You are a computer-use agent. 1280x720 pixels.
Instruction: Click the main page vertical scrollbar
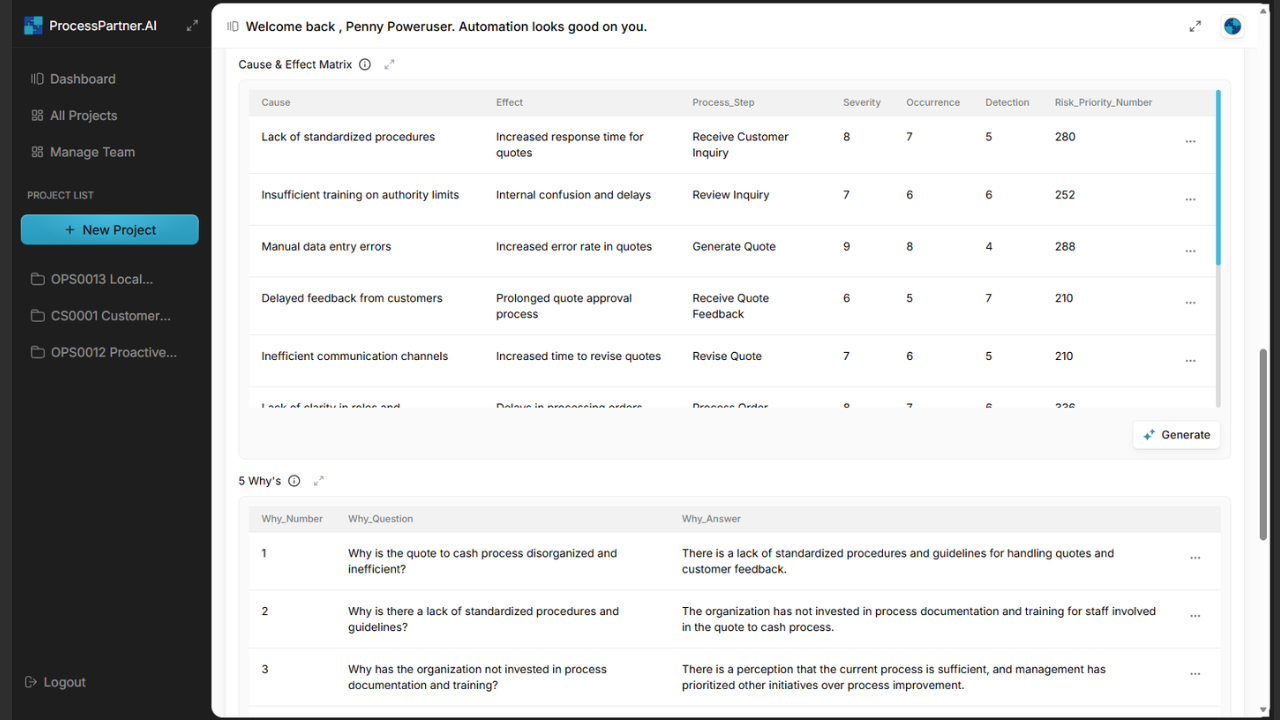coord(1263,444)
